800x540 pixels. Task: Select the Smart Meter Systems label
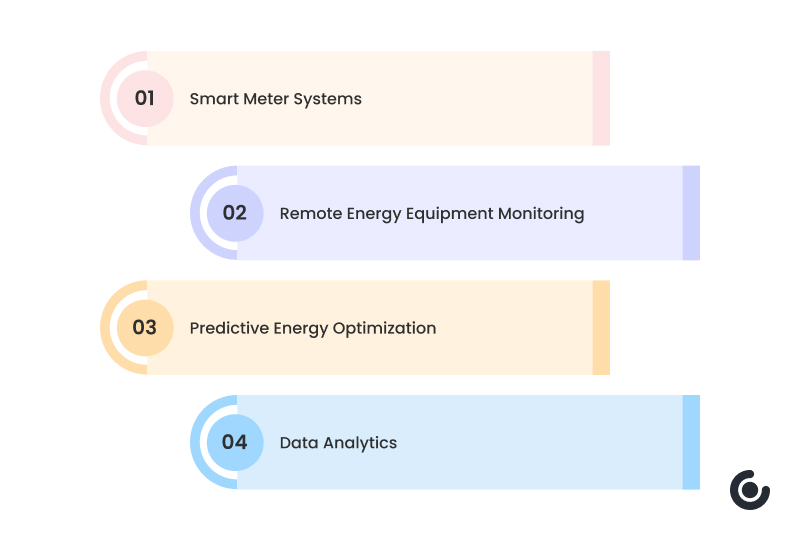coord(275,99)
